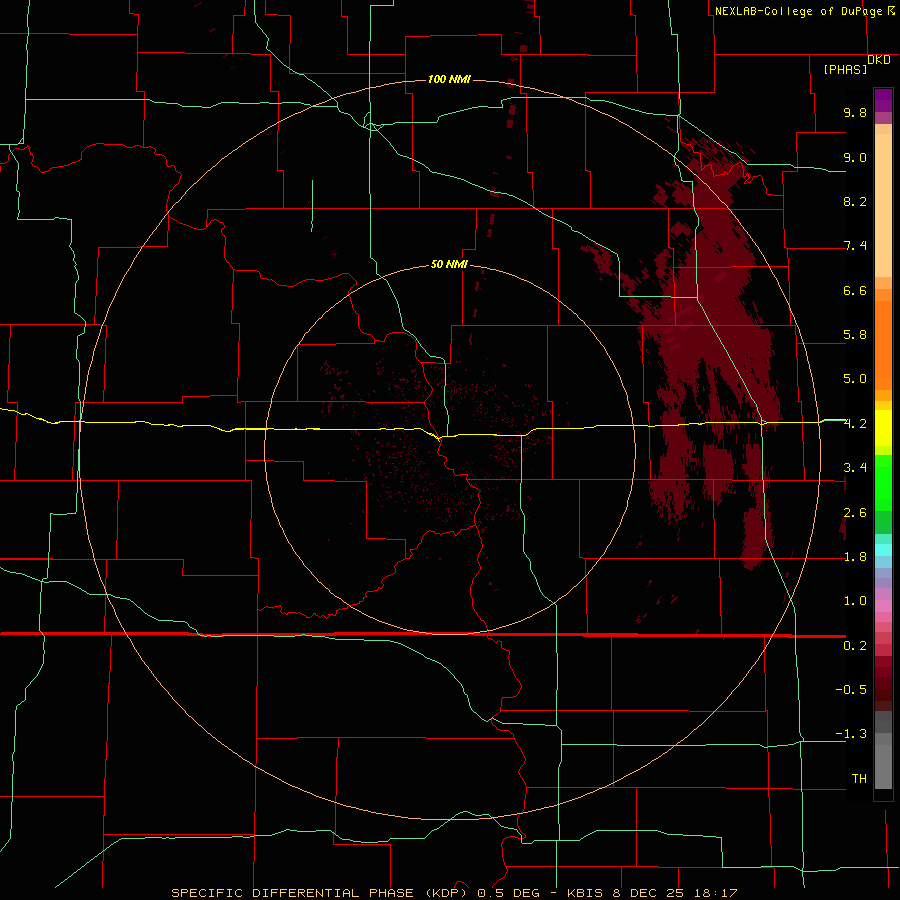Click the 1.0 legend value
Screen dimensions: 900x900
point(855,601)
